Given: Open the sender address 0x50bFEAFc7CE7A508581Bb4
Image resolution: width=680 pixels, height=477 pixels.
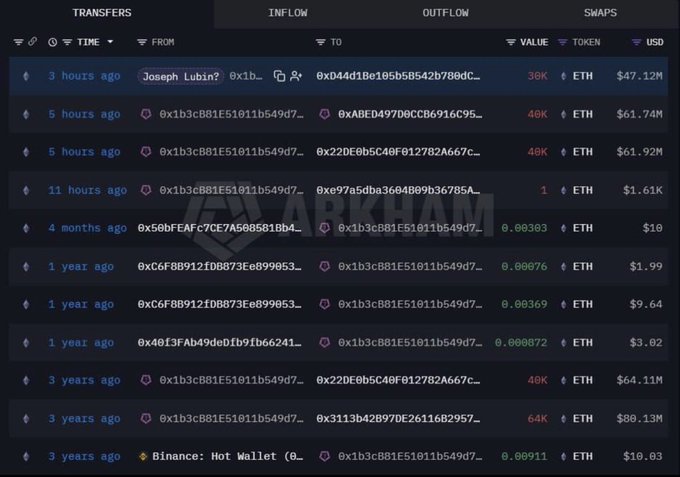Looking at the screenshot, I should (219, 228).
